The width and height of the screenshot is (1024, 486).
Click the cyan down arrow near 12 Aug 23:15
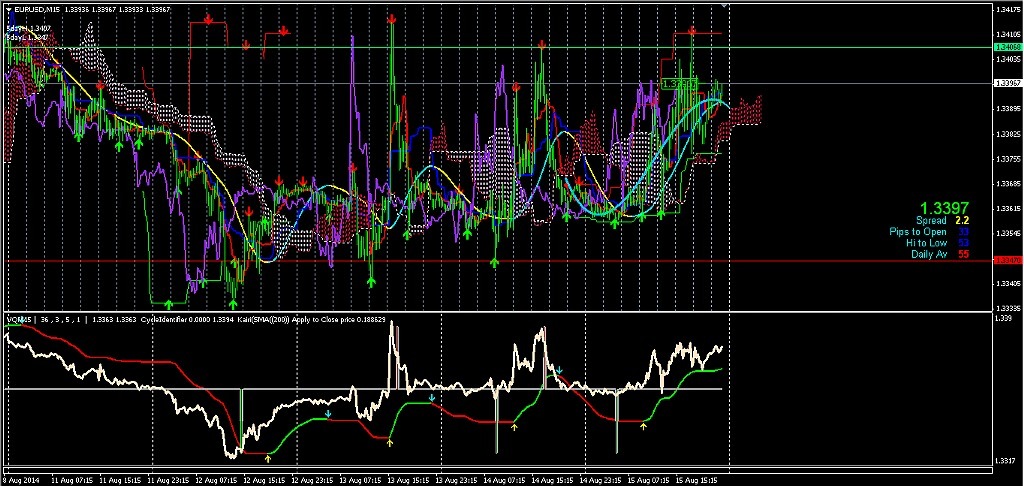point(328,413)
